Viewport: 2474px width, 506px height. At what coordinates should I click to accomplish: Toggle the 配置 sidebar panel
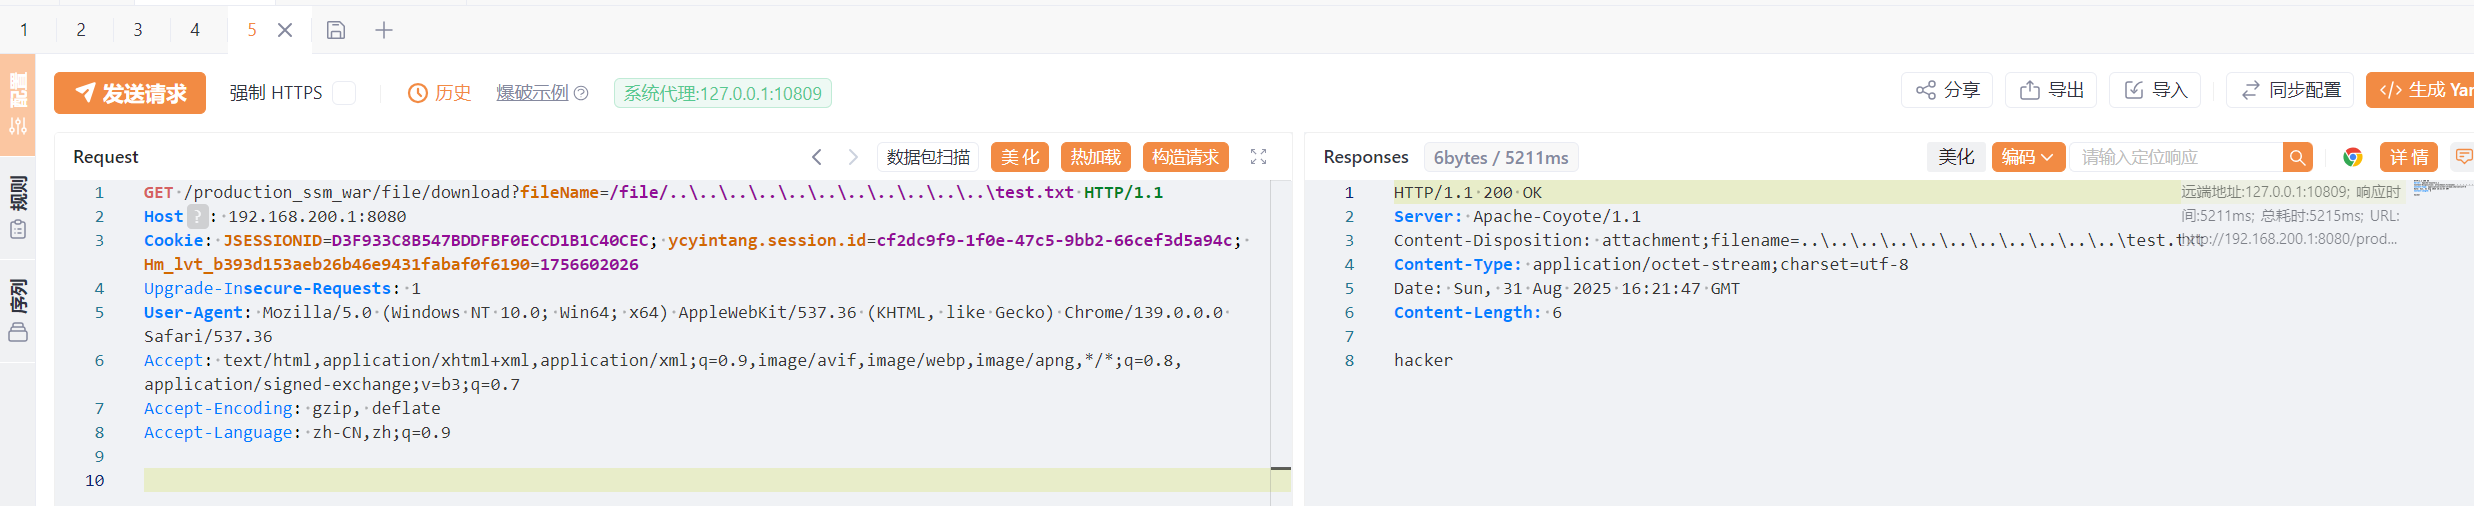(18, 104)
